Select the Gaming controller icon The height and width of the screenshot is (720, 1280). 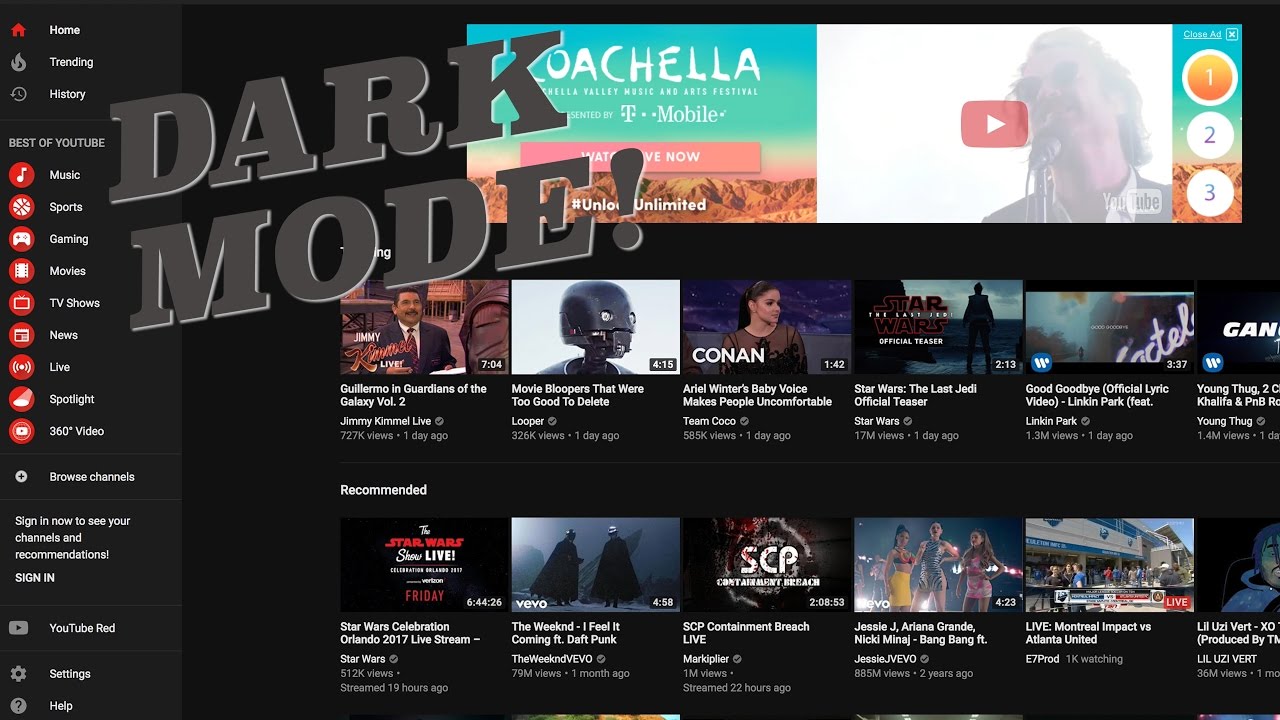(x=21, y=239)
